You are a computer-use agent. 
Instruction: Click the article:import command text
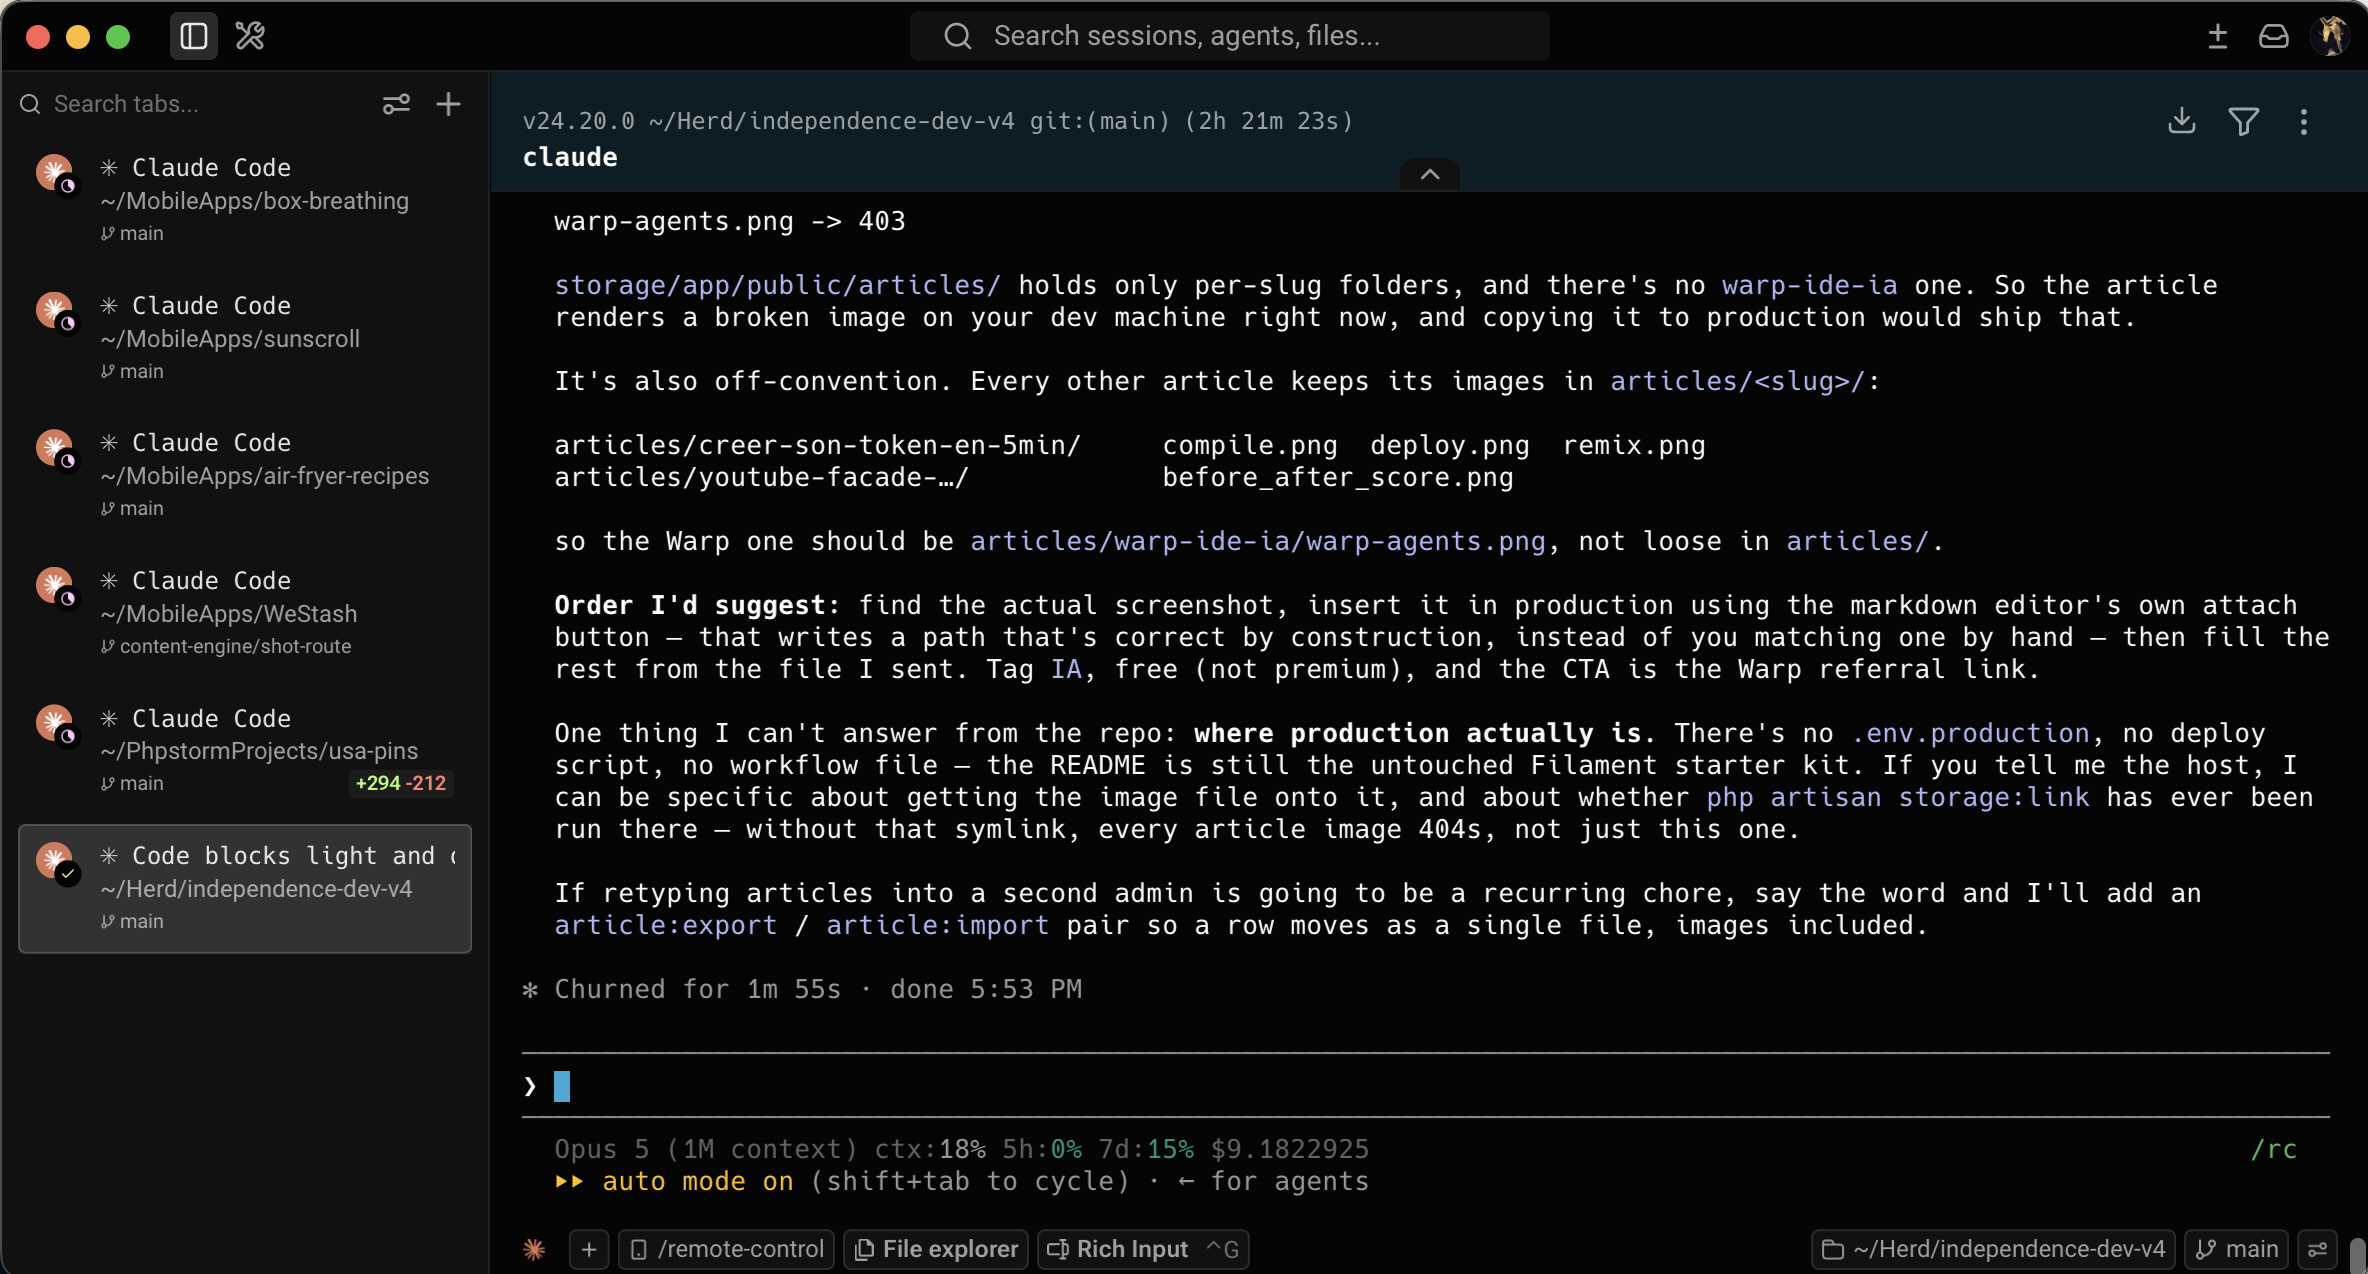(938, 925)
